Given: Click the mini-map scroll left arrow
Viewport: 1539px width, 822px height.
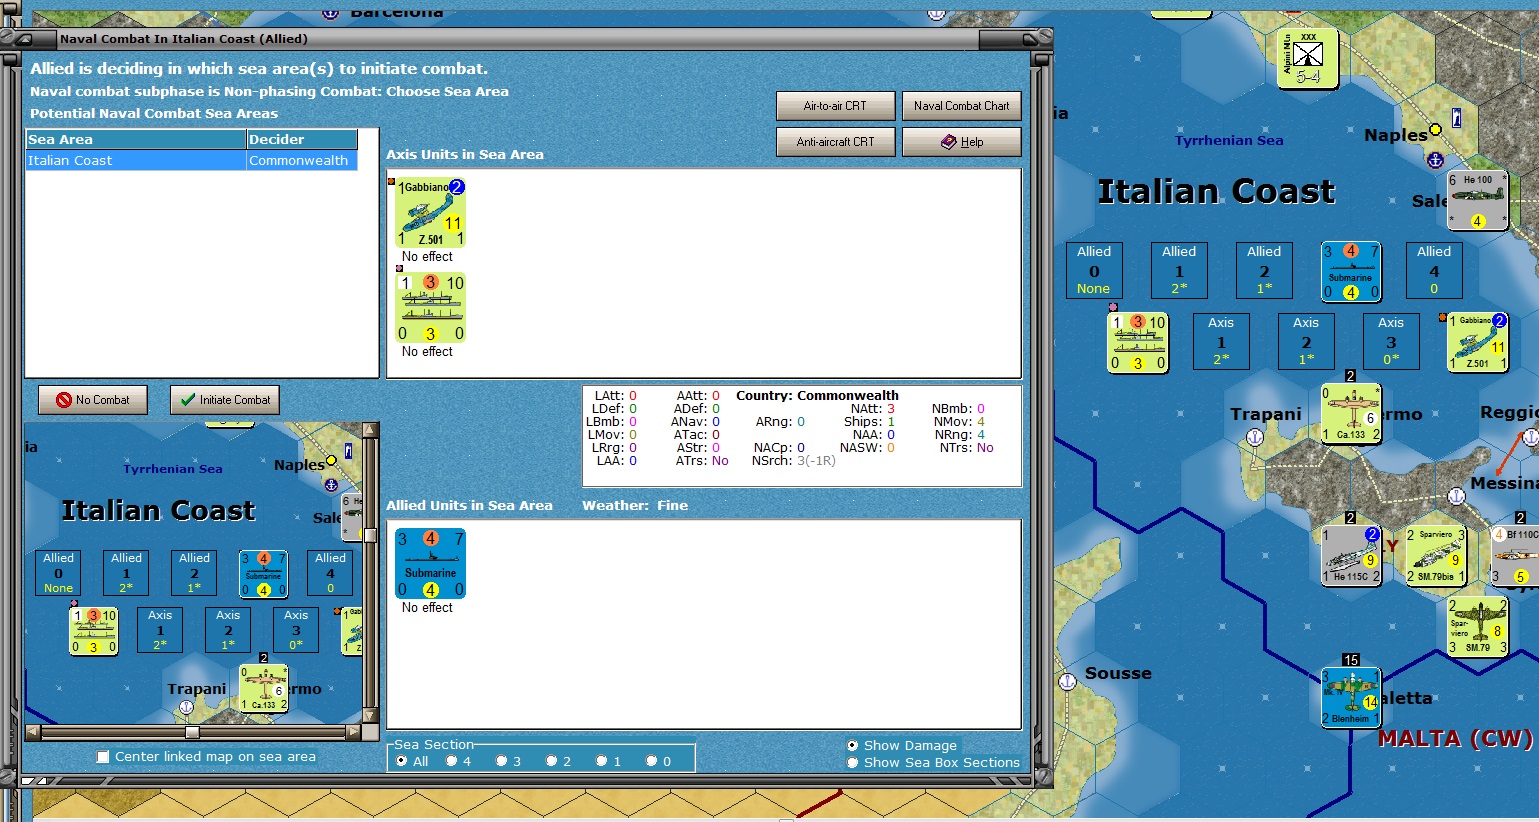Looking at the screenshot, I should [x=33, y=732].
